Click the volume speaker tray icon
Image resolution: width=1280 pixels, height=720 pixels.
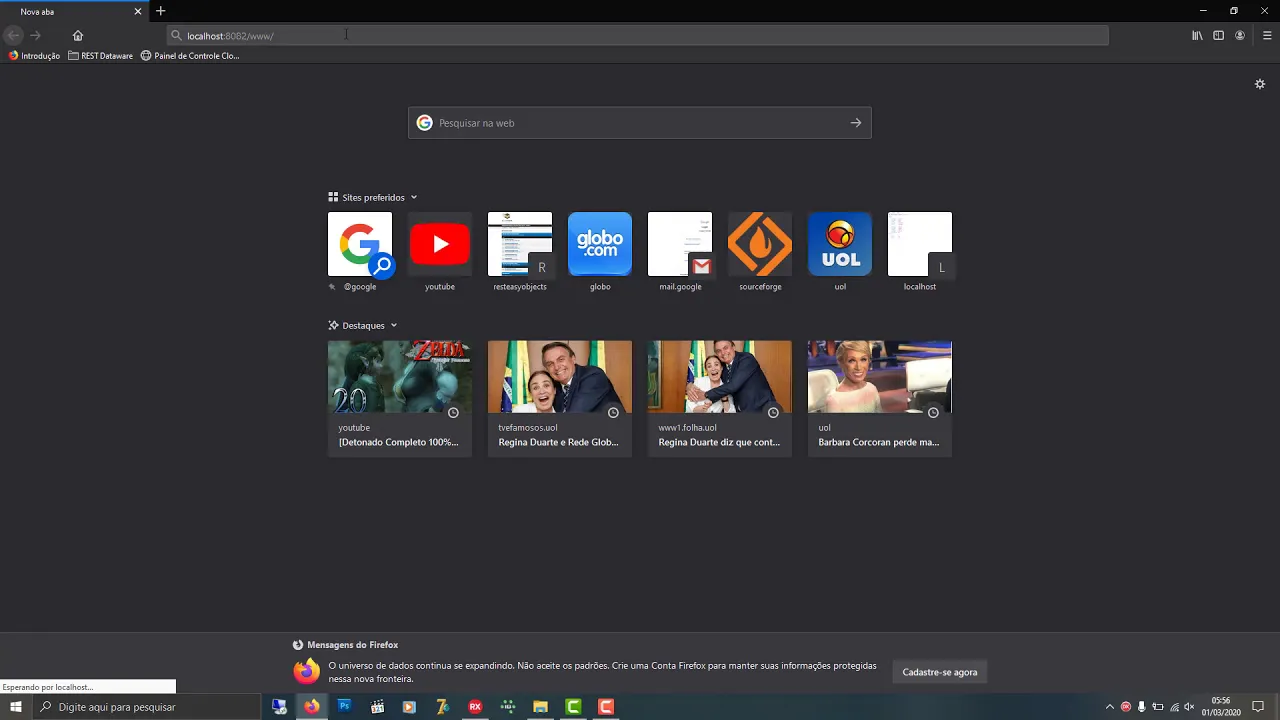(1189, 707)
